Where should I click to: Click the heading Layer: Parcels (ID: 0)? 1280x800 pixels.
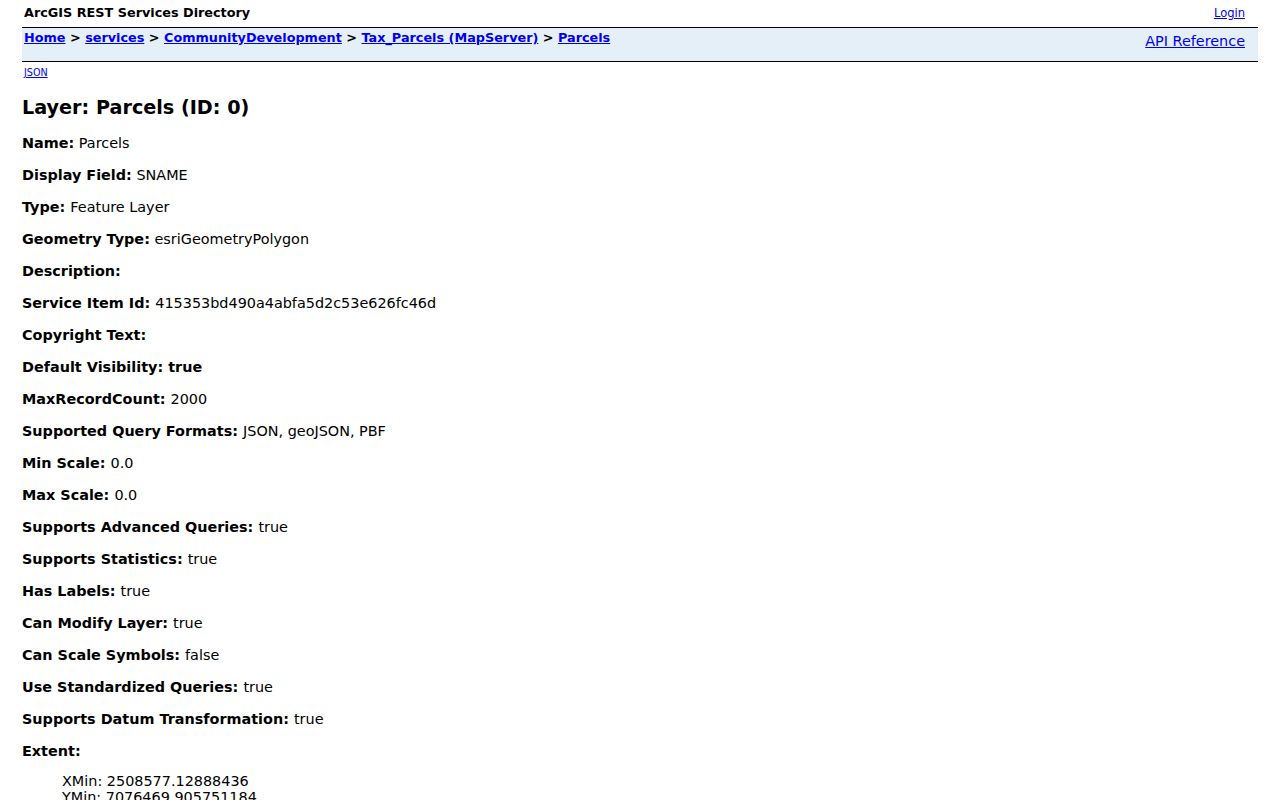[136, 107]
